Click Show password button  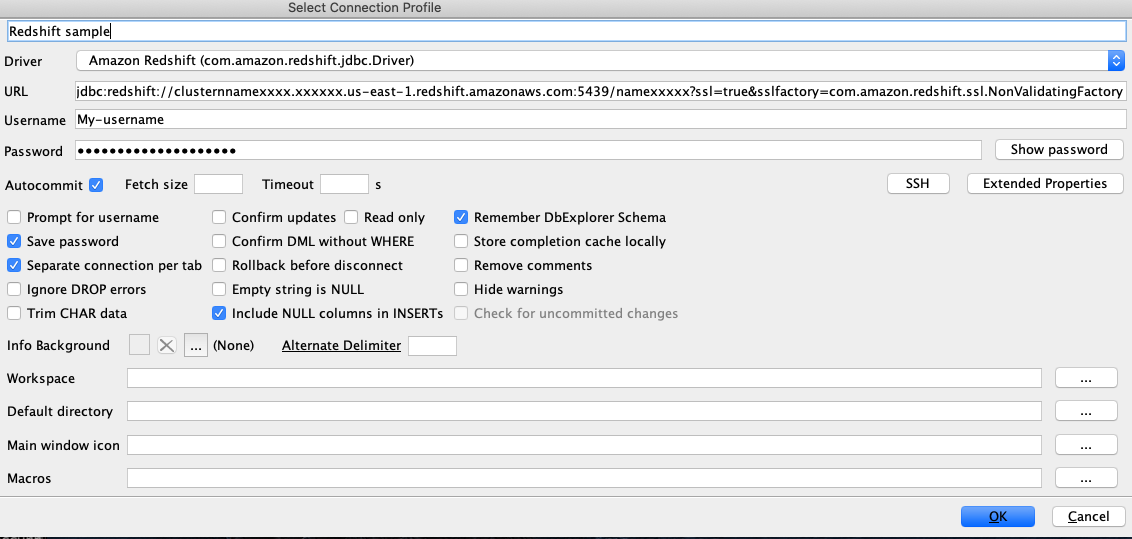click(x=1059, y=150)
